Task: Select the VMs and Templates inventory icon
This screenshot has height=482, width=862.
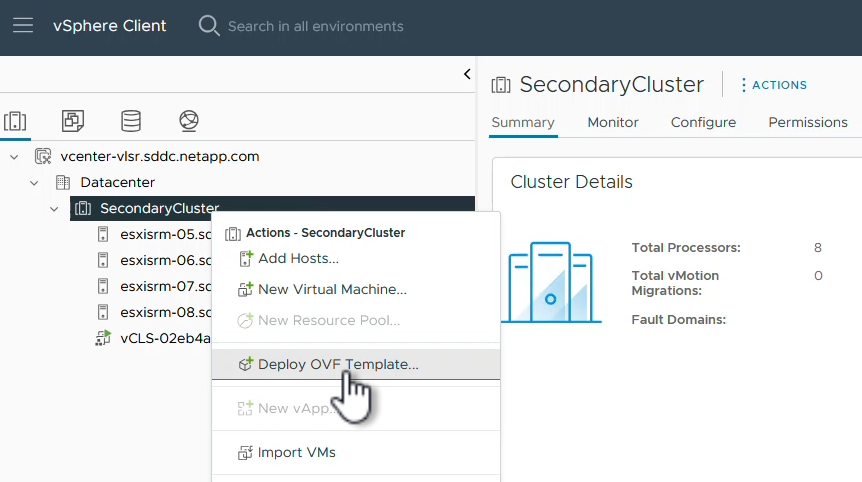Action: 73,121
